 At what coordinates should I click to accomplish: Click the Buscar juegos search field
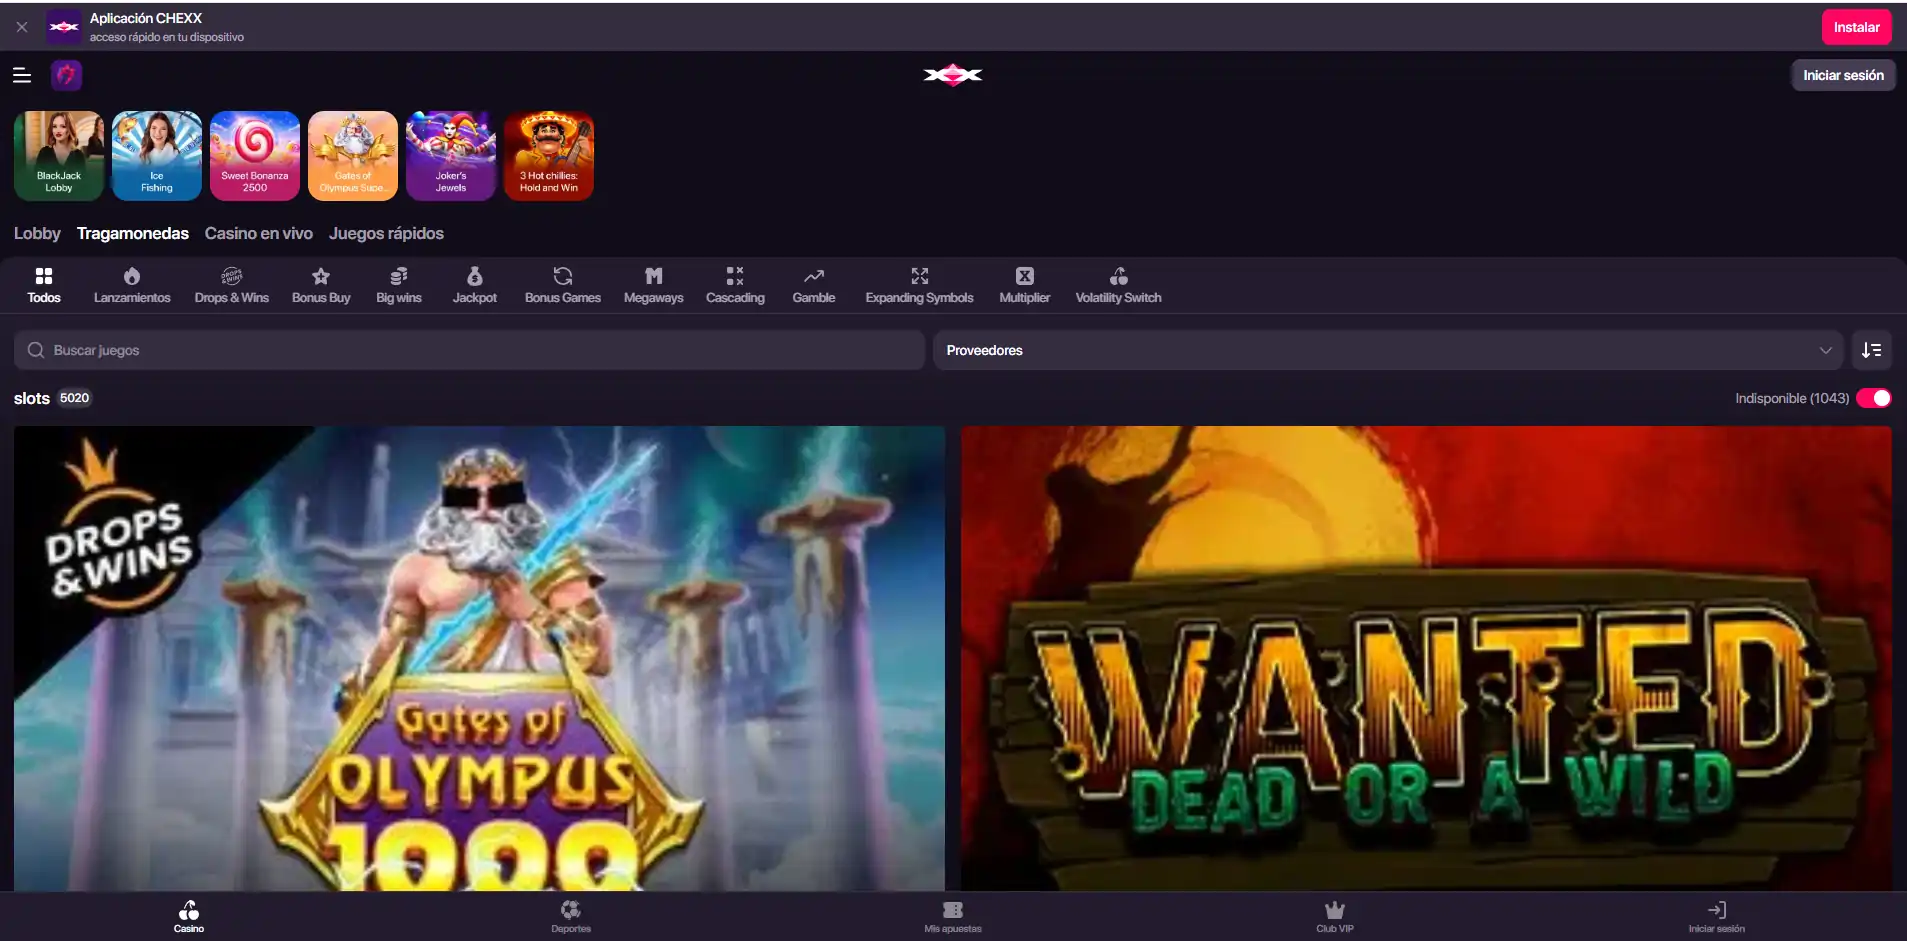[x=469, y=350]
